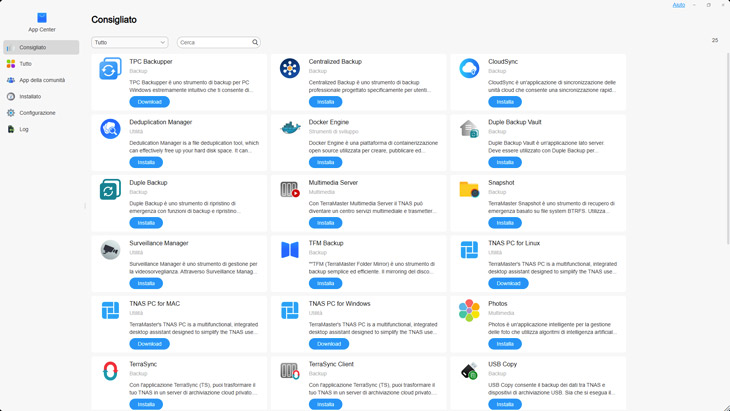Open the Snapshot folder icon
730x411 pixels.
click(469, 189)
